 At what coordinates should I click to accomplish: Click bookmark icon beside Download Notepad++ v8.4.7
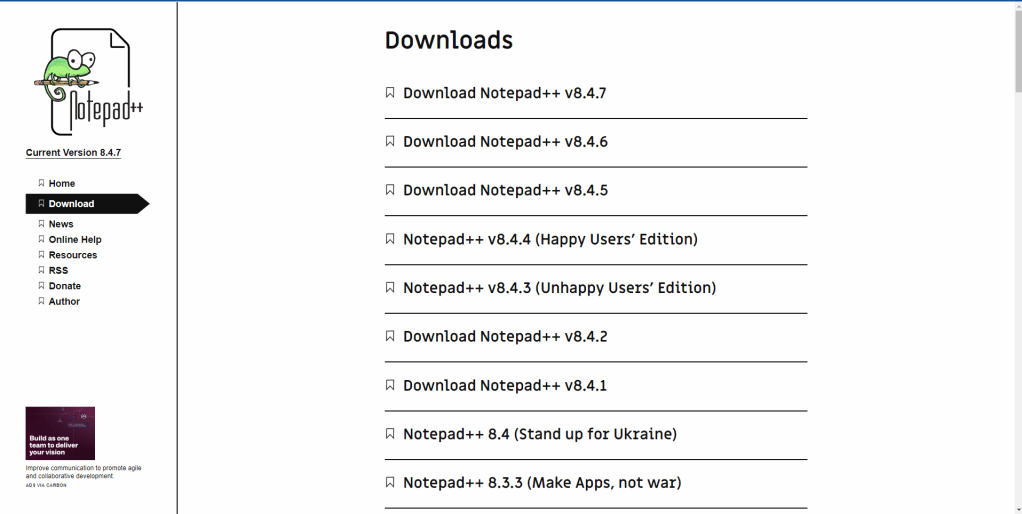(x=390, y=93)
